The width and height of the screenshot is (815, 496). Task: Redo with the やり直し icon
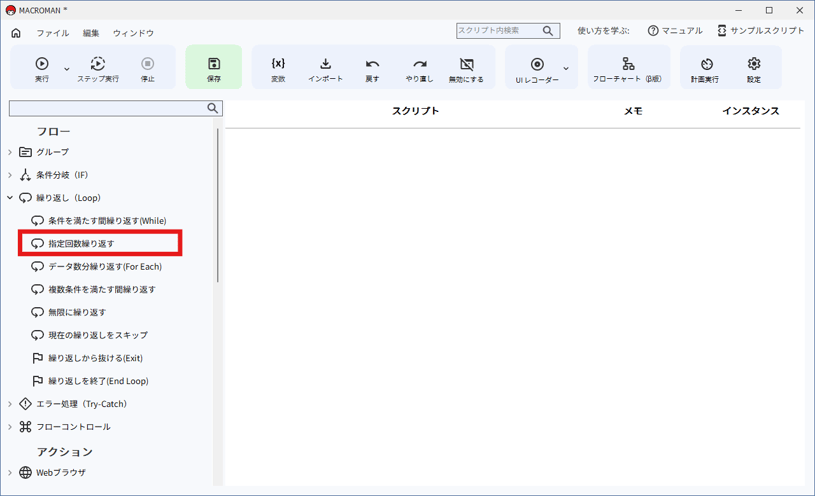tap(419, 64)
